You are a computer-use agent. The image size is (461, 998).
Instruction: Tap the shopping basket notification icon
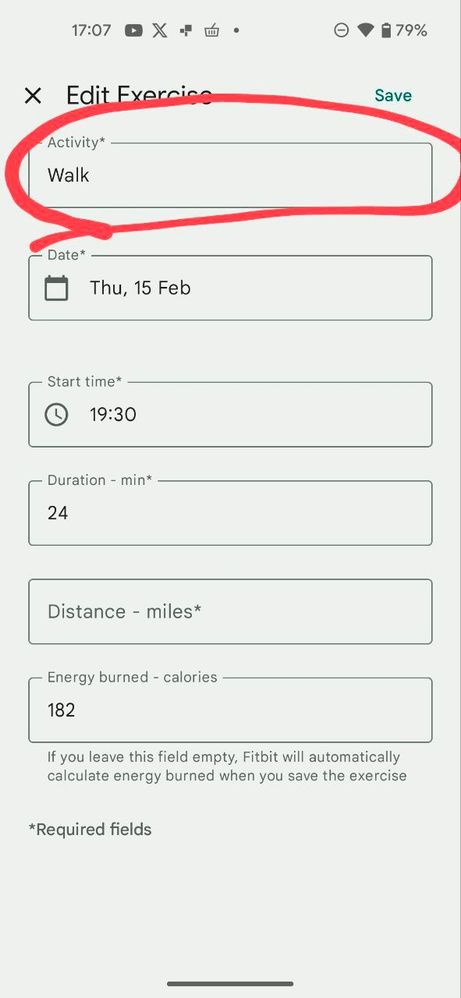pyautogui.click(x=211, y=30)
